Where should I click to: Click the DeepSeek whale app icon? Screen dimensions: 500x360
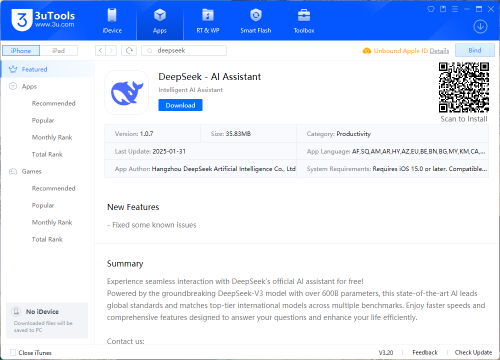pyautogui.click(x=127, y=92)
